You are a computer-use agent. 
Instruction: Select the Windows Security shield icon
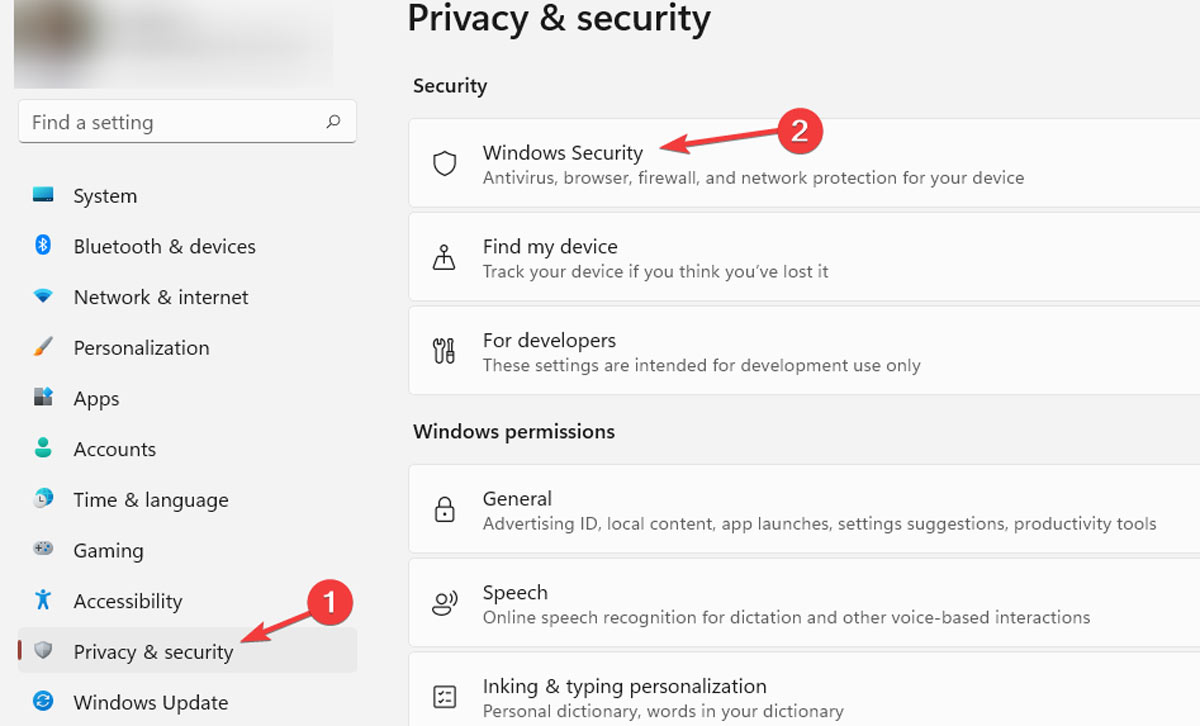click(x=444, y=163)
